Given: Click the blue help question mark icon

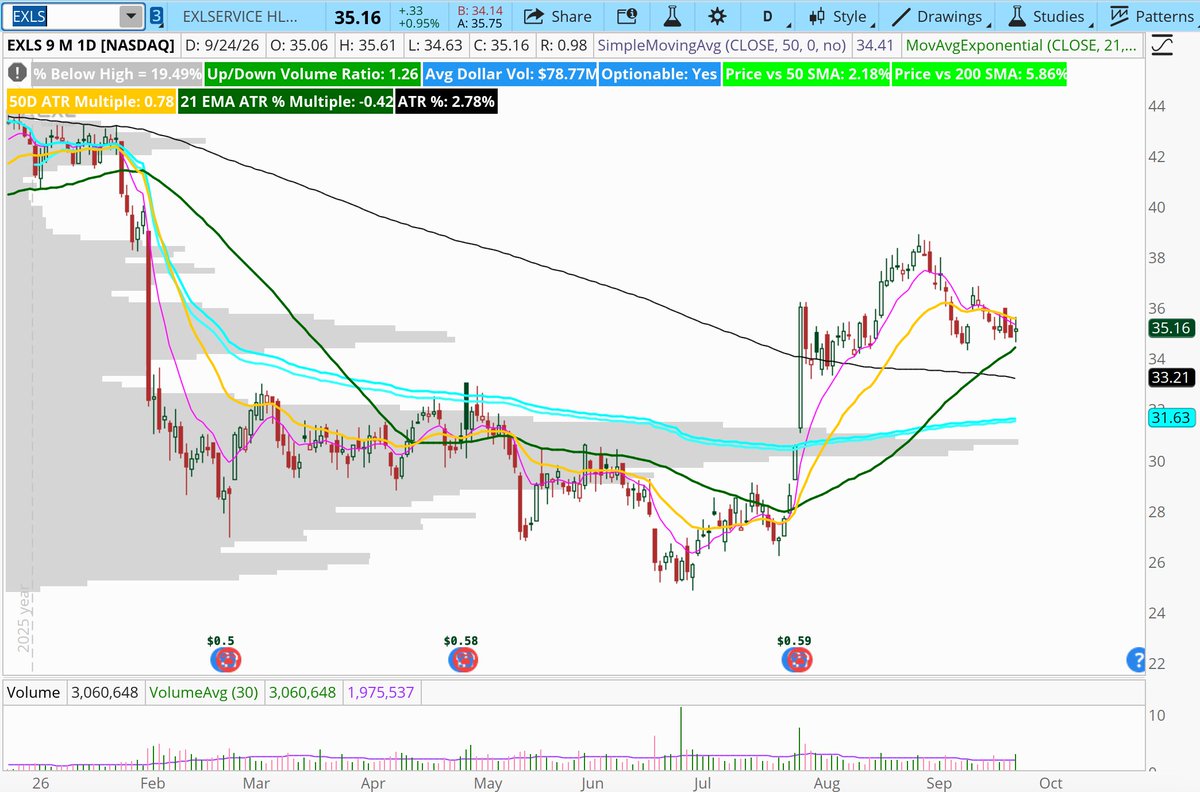Looking at the screenshot, I should (x=1135, y=659).
